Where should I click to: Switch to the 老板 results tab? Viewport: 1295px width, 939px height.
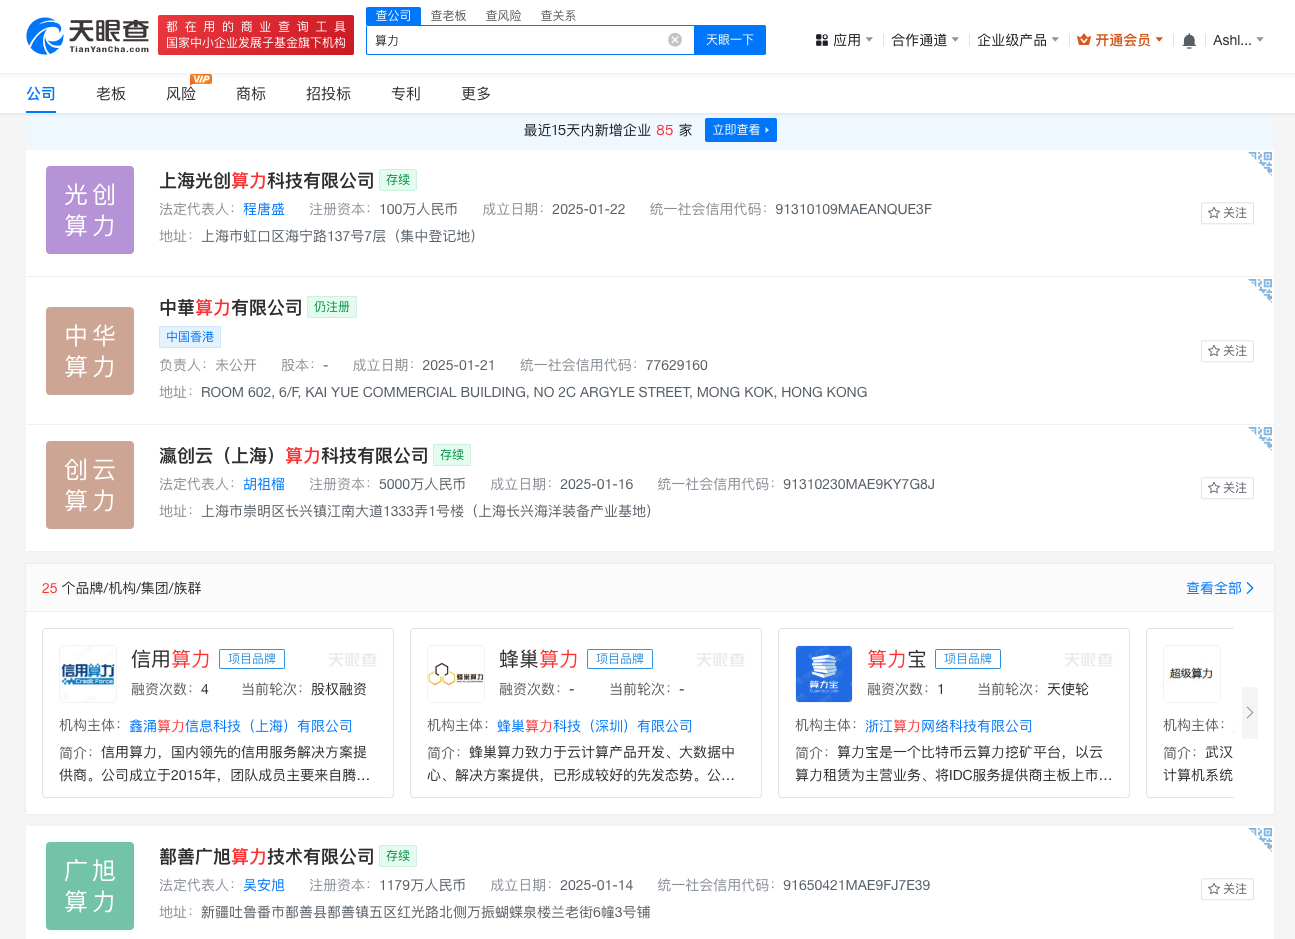tap(111, 93)
